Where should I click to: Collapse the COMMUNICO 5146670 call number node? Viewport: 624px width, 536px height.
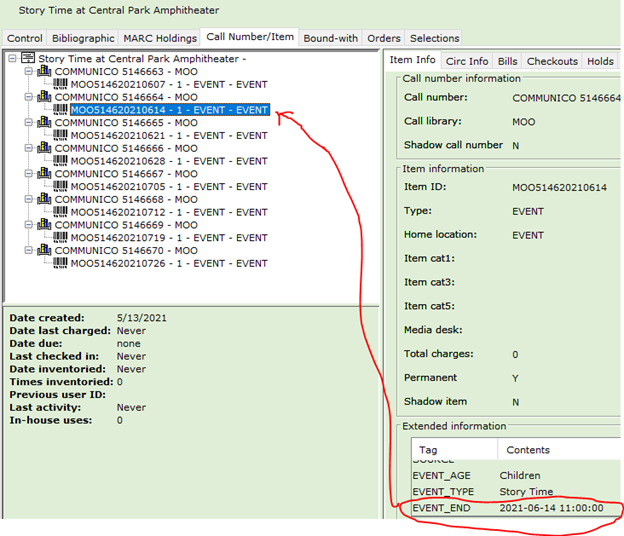(x=28, y=250)
